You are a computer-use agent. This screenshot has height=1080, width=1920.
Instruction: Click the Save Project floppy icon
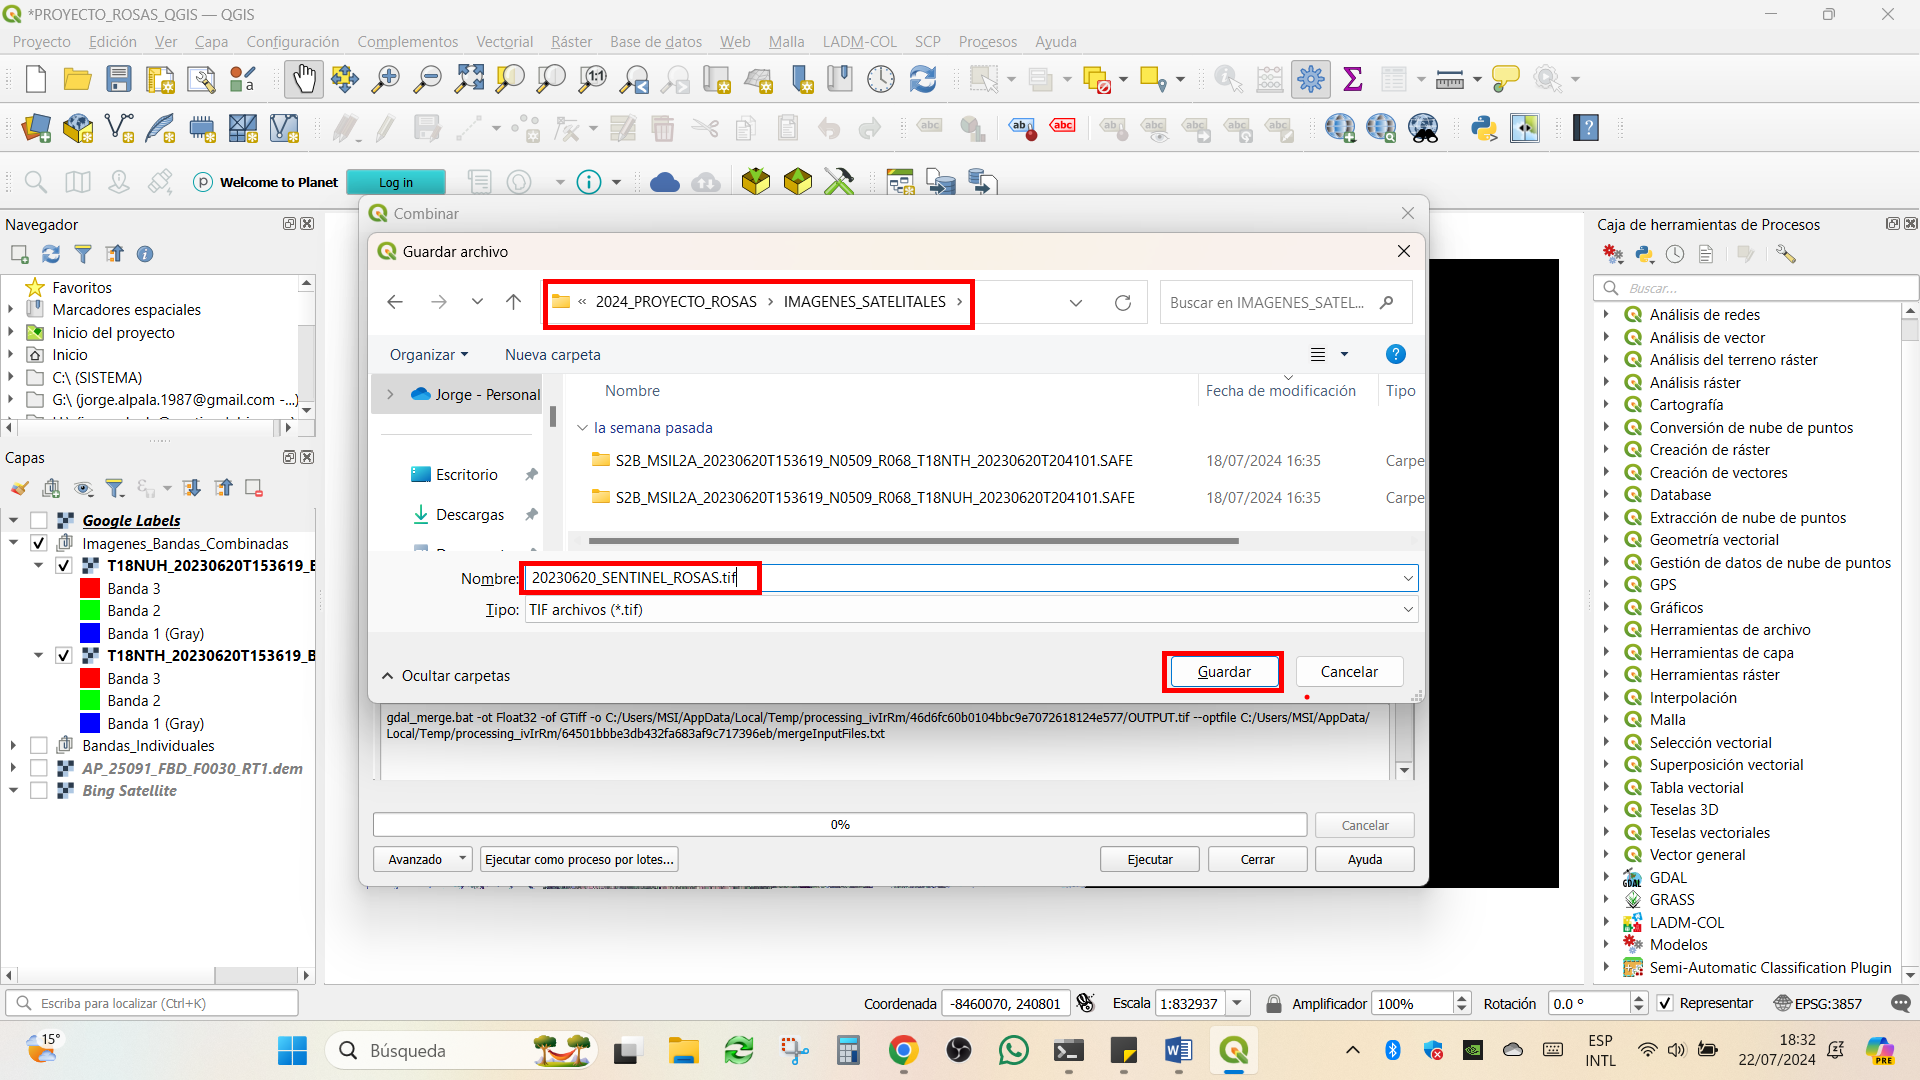119,79
